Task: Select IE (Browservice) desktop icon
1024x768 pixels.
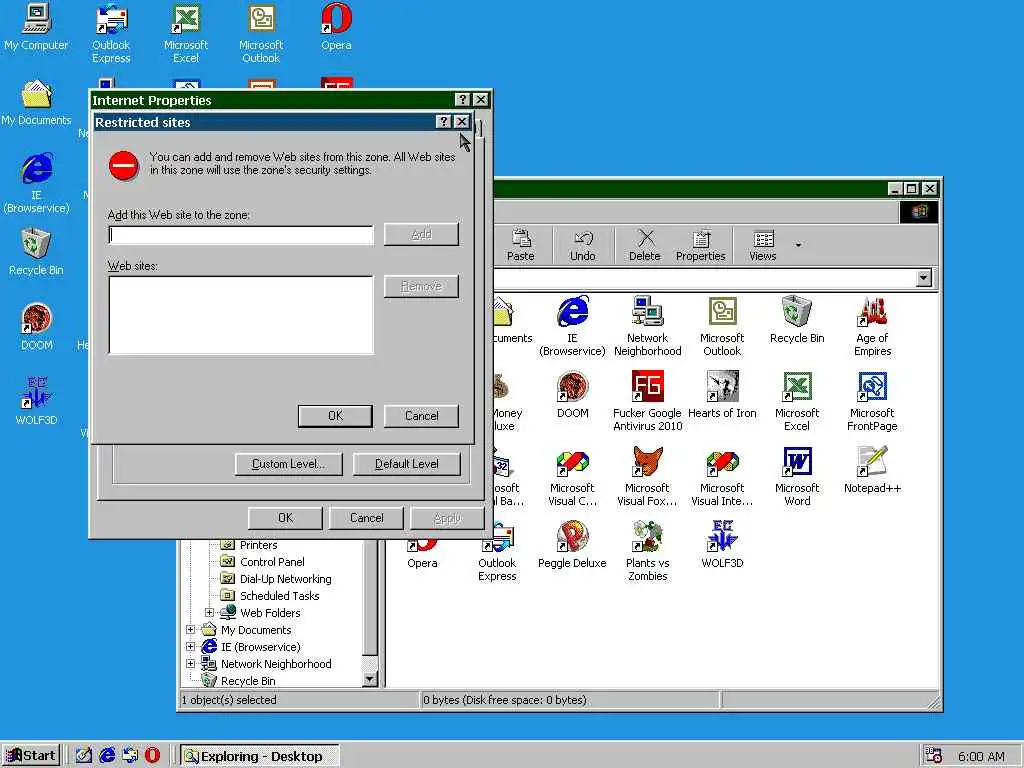Action: [36, 184]
